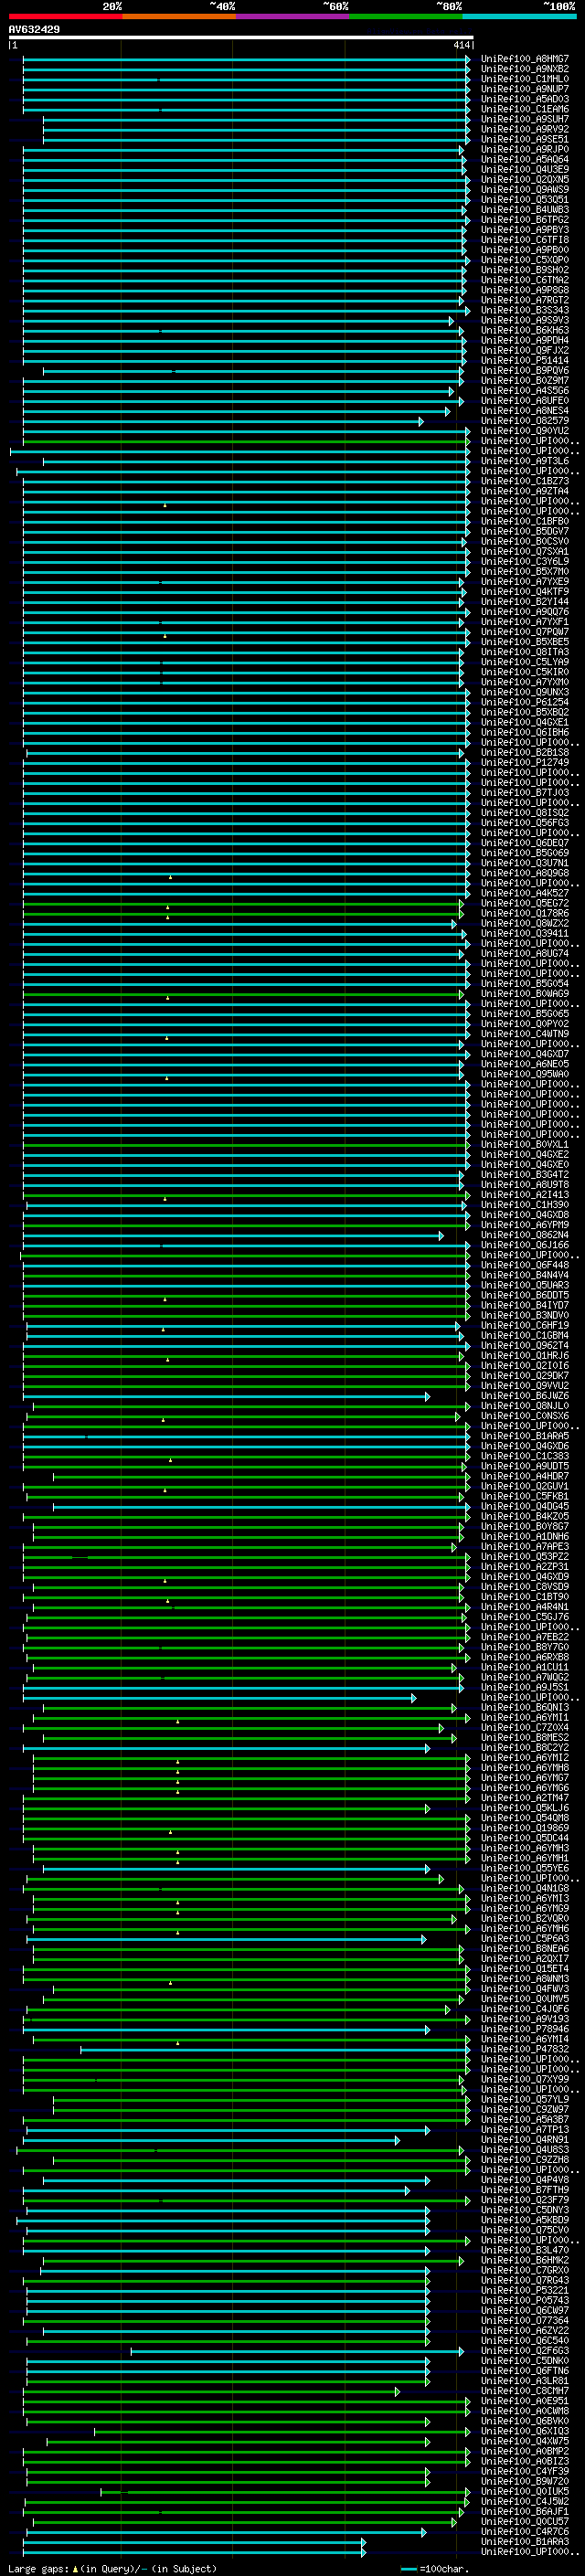
Task: Select the UniRef100_O82579 label
Action: pyautogui.click(x=525, y=421)
